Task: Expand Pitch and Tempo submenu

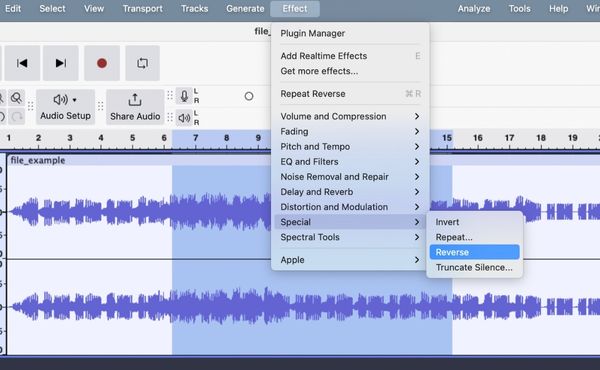Action: coord(350,147)
